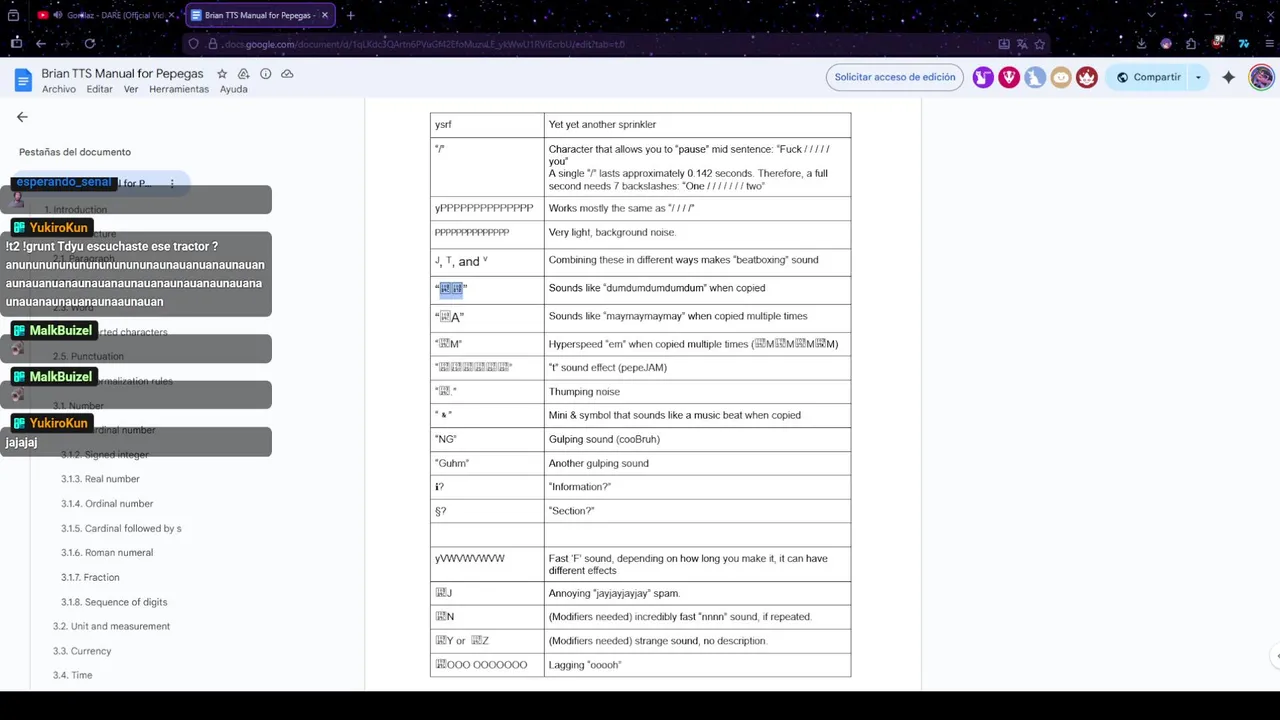The image size is (1280, 720).
Task: Open the Herramientas menu
Action: (179, 89)
